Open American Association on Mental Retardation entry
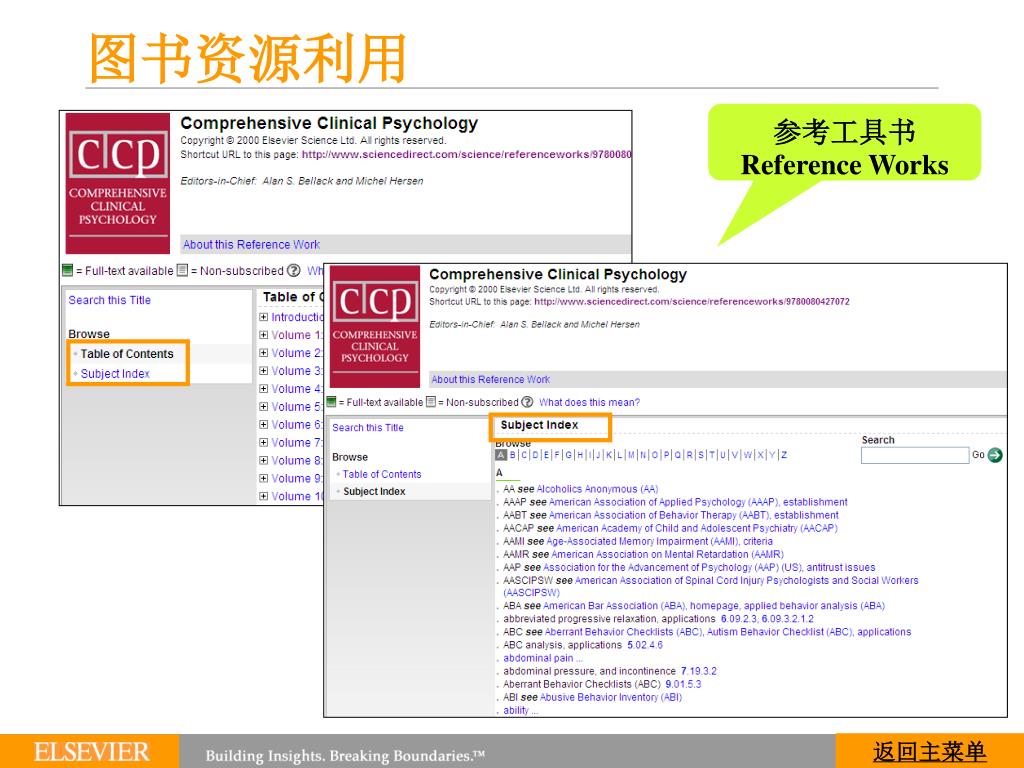 point(667,554)
